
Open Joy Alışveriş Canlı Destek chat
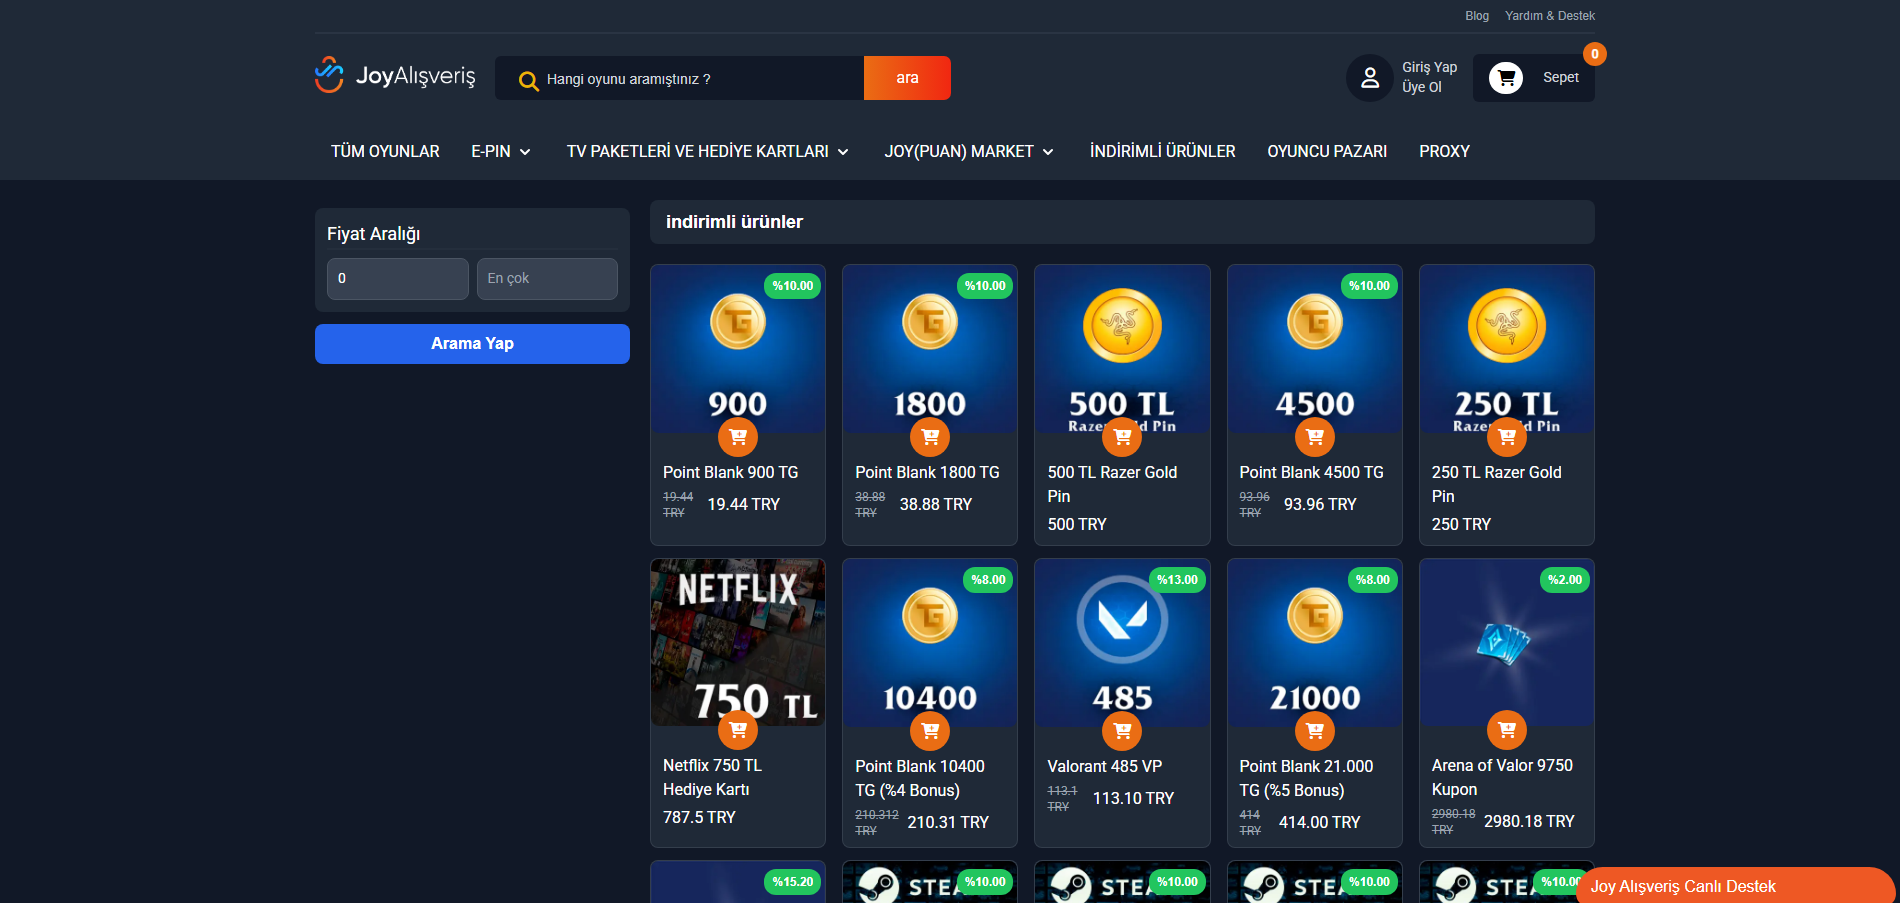point(1735,886)
